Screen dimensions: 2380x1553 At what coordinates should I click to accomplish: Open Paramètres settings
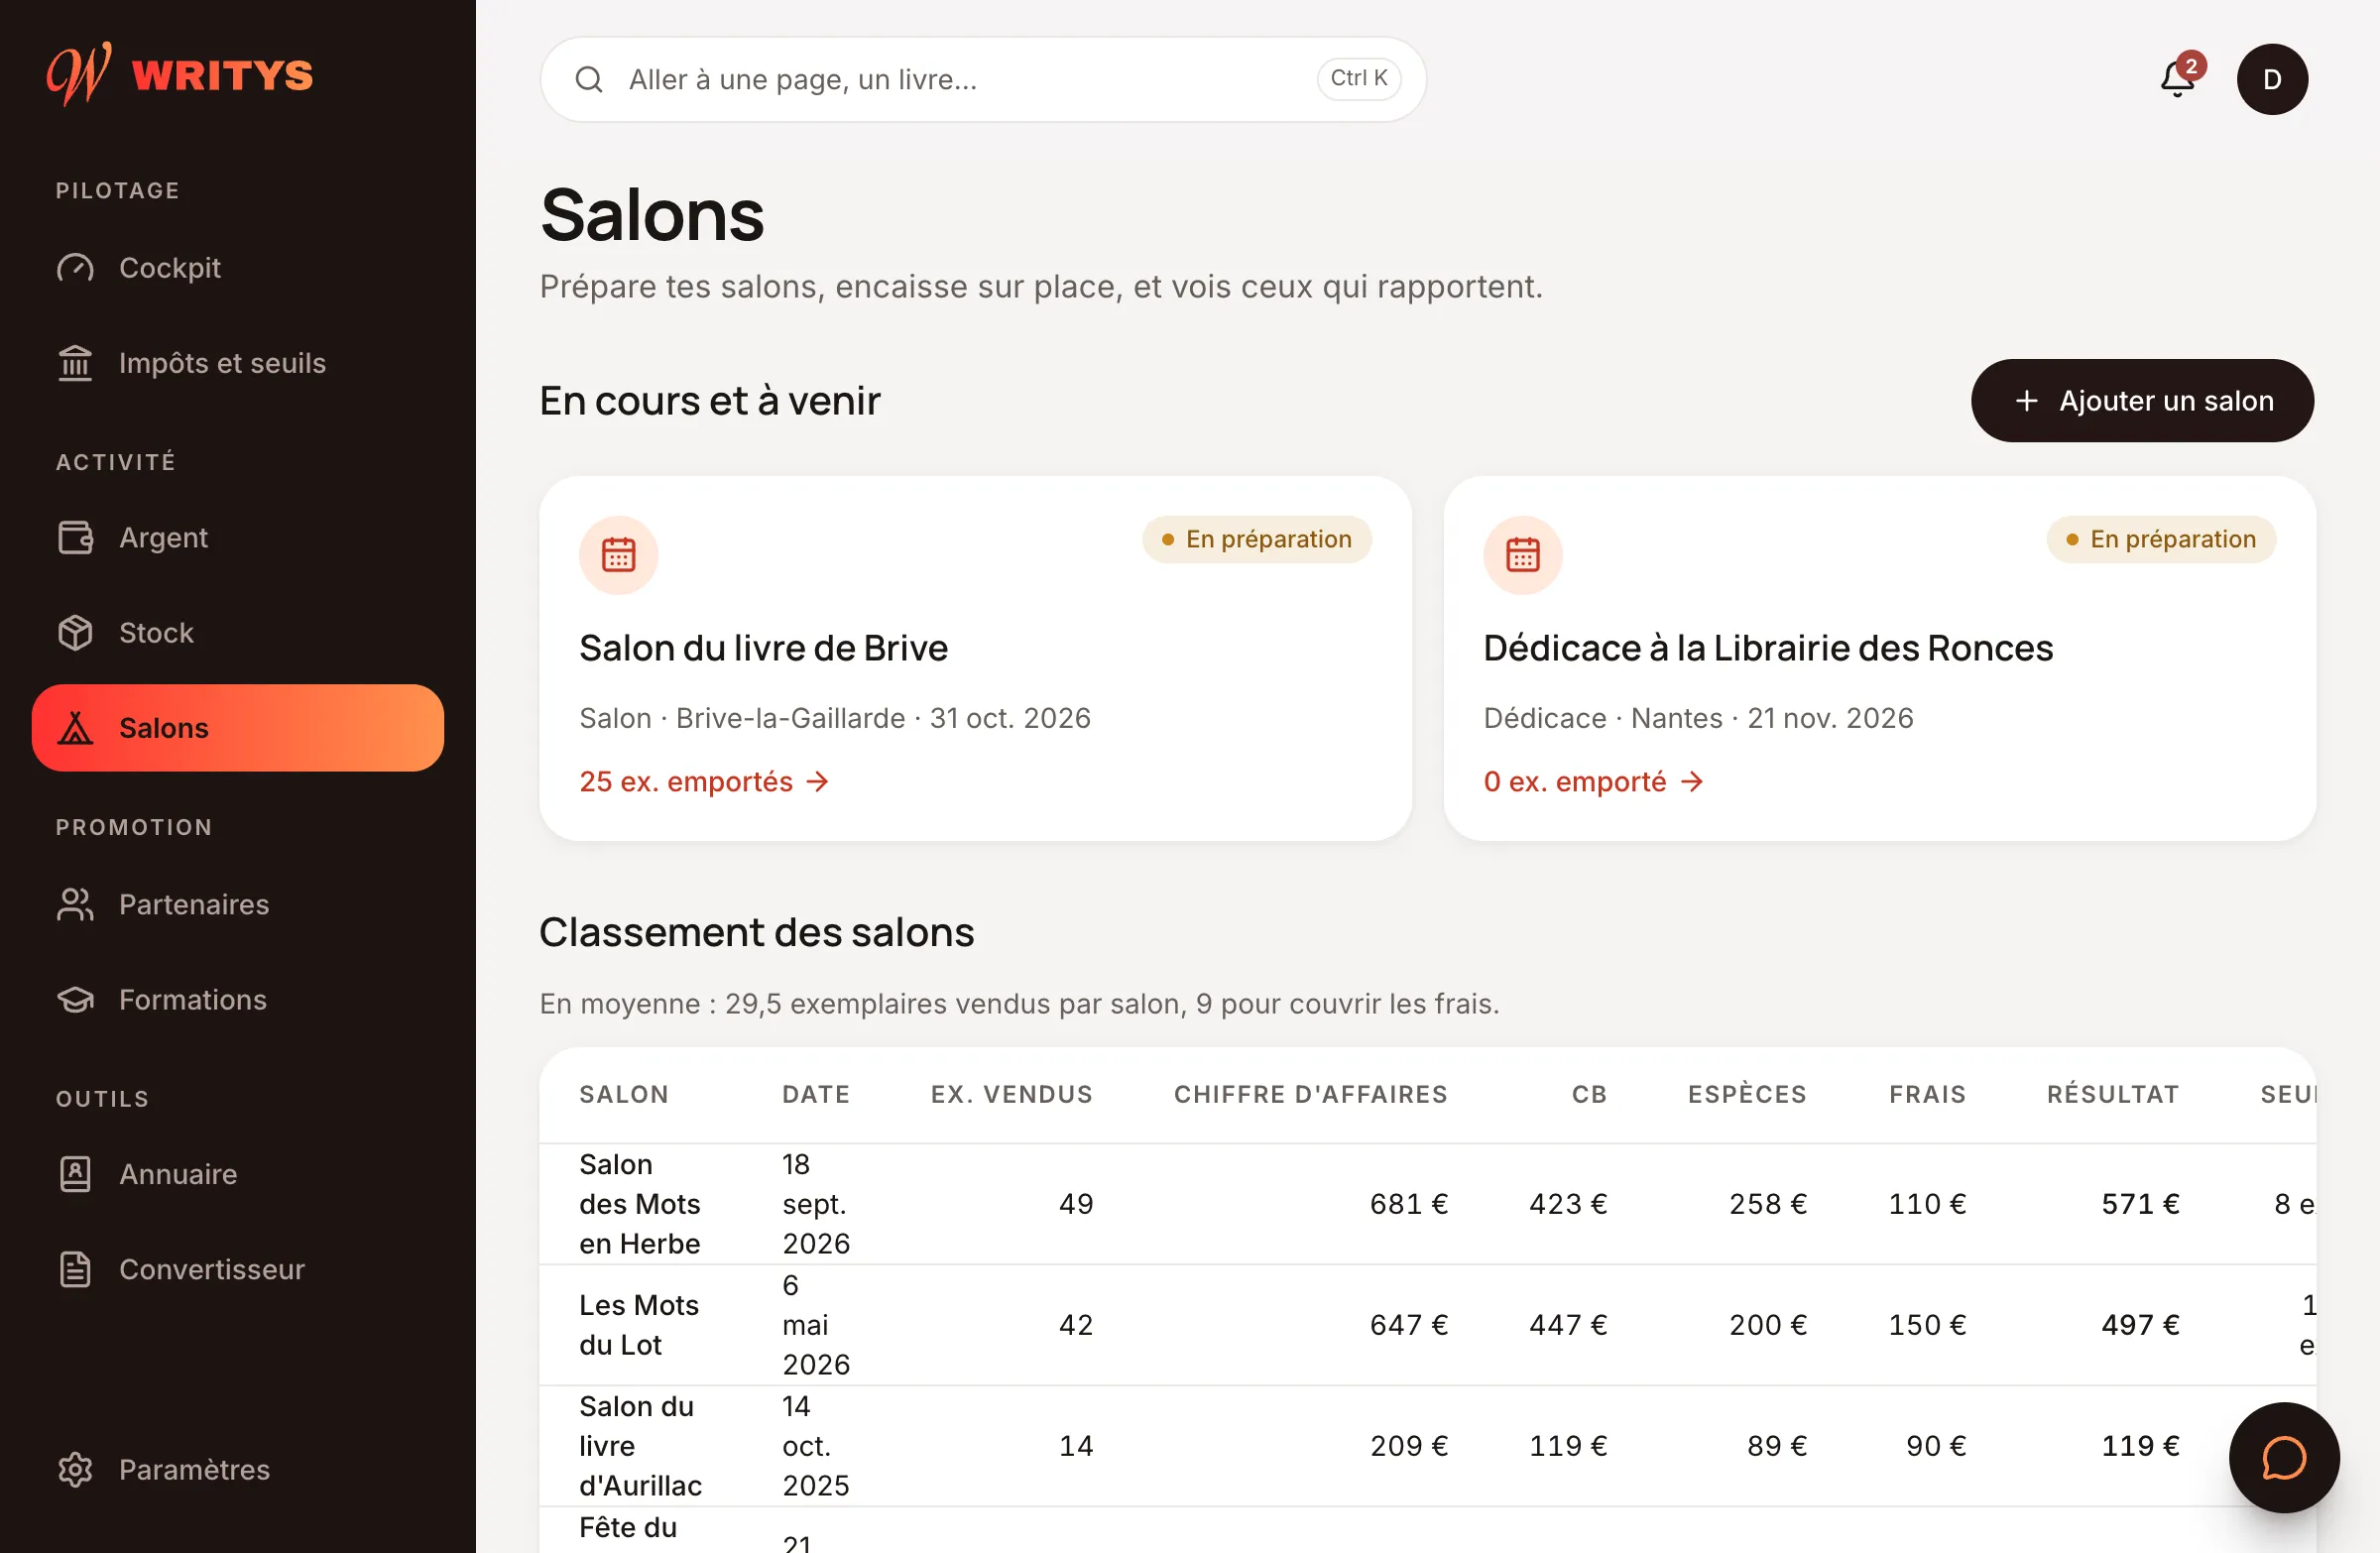238,1469
